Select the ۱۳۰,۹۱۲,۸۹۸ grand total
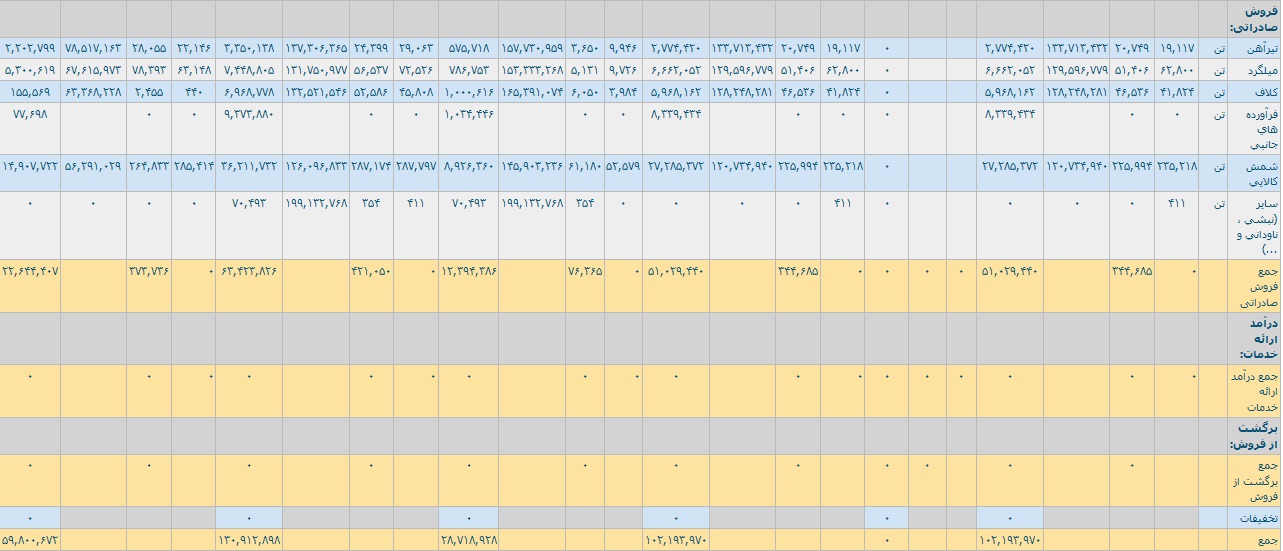 pyautogui.click(x=248, y=540)
